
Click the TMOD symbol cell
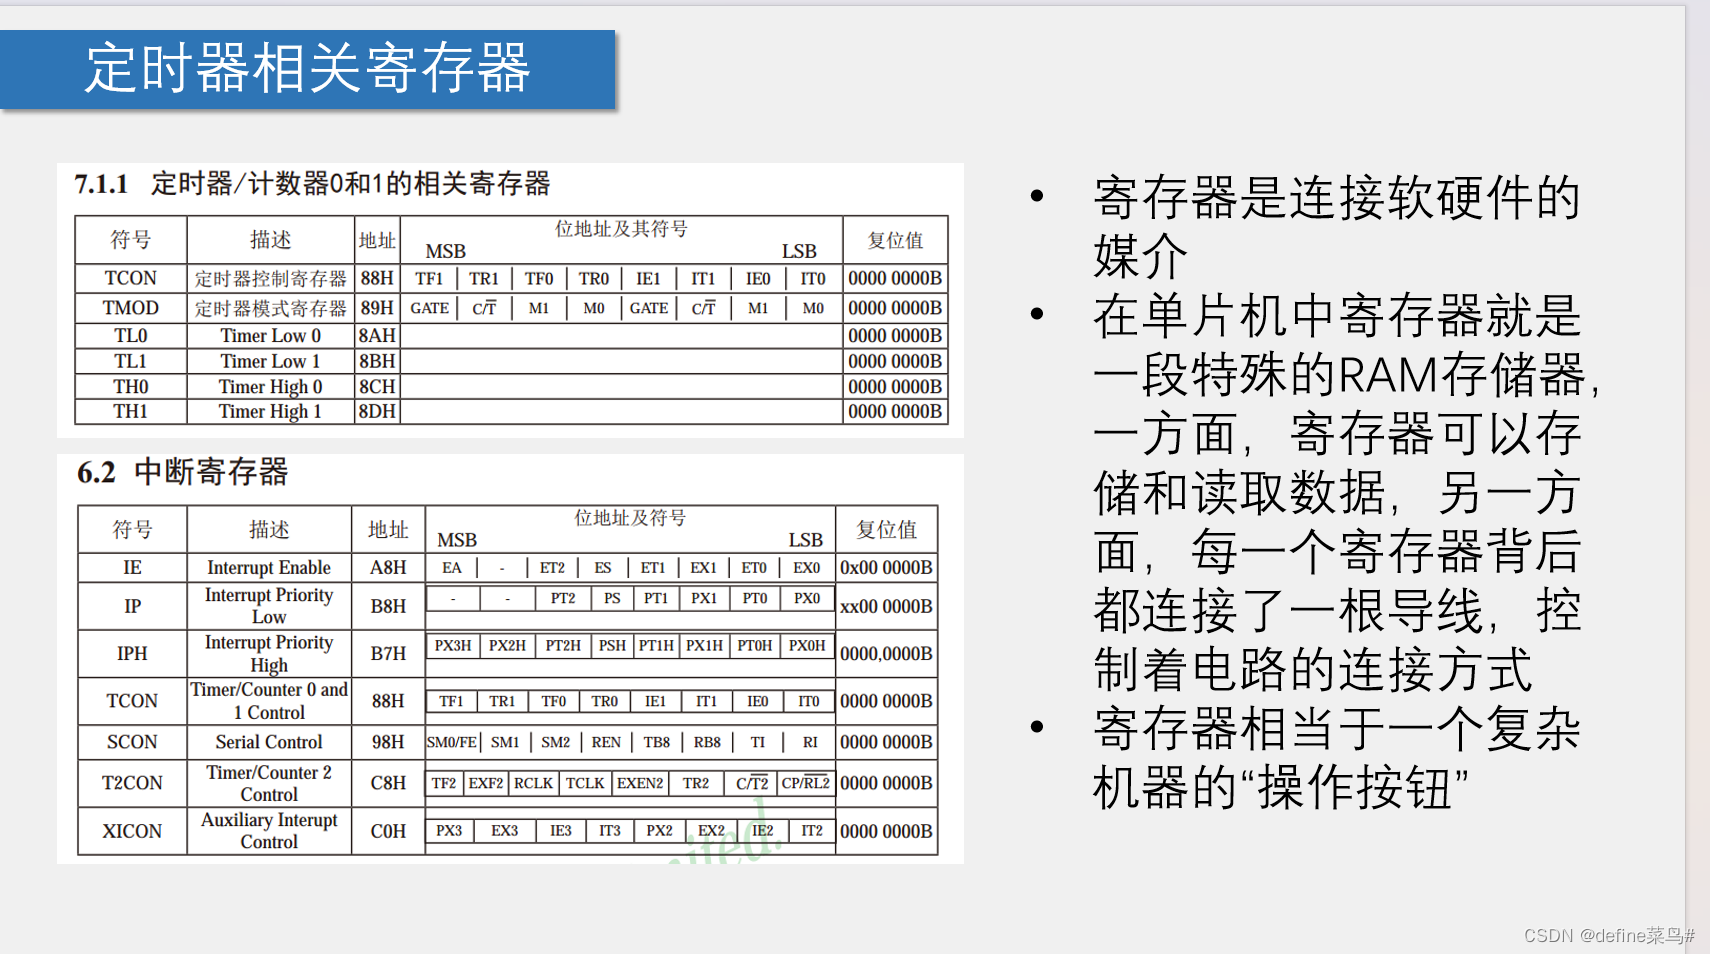tap(131, 308)
